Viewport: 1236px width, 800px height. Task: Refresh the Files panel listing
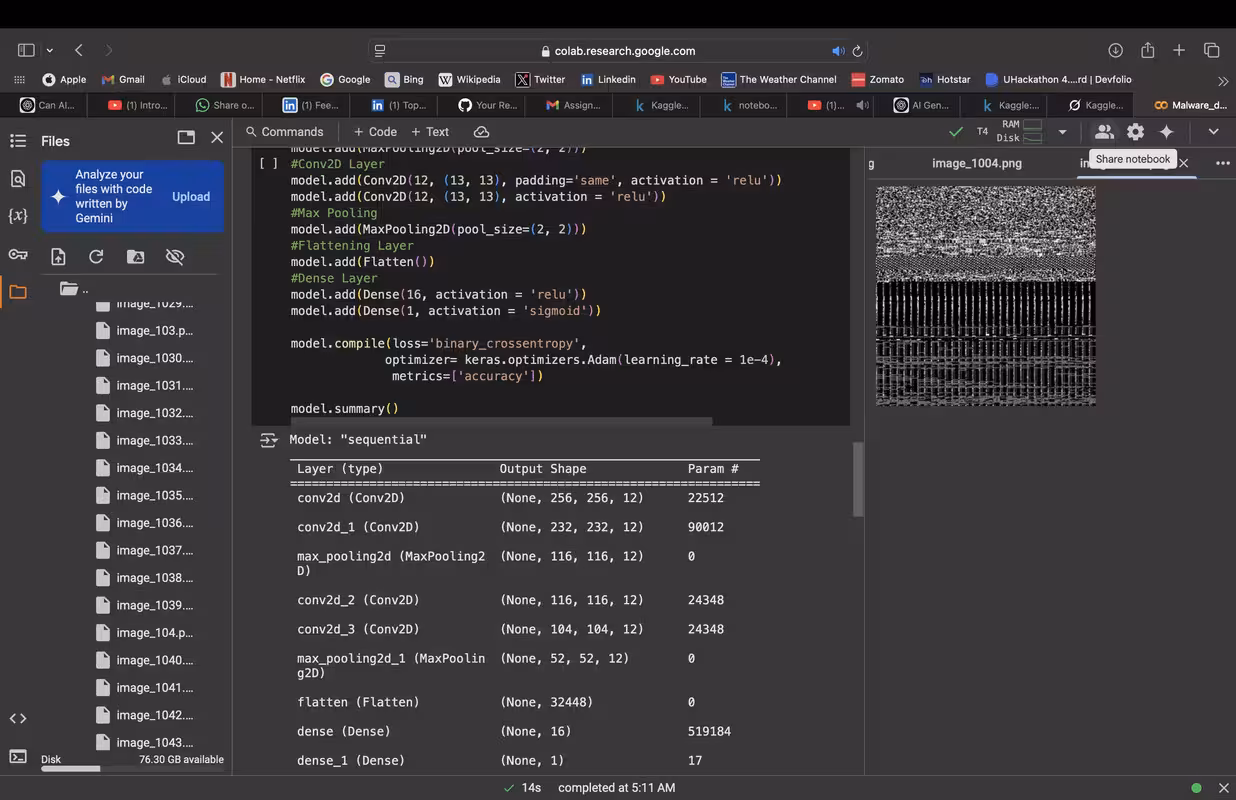(x=96, y=257)
